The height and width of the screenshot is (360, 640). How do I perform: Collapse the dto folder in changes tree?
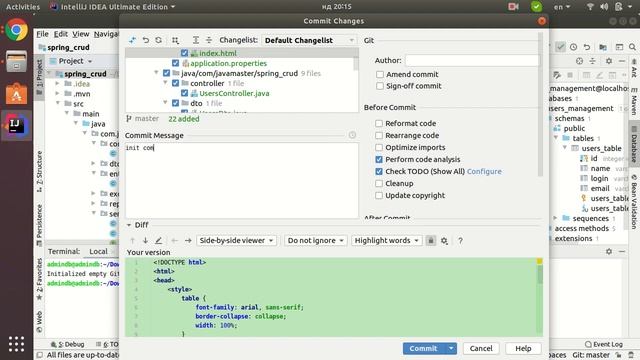pos(165,103)
